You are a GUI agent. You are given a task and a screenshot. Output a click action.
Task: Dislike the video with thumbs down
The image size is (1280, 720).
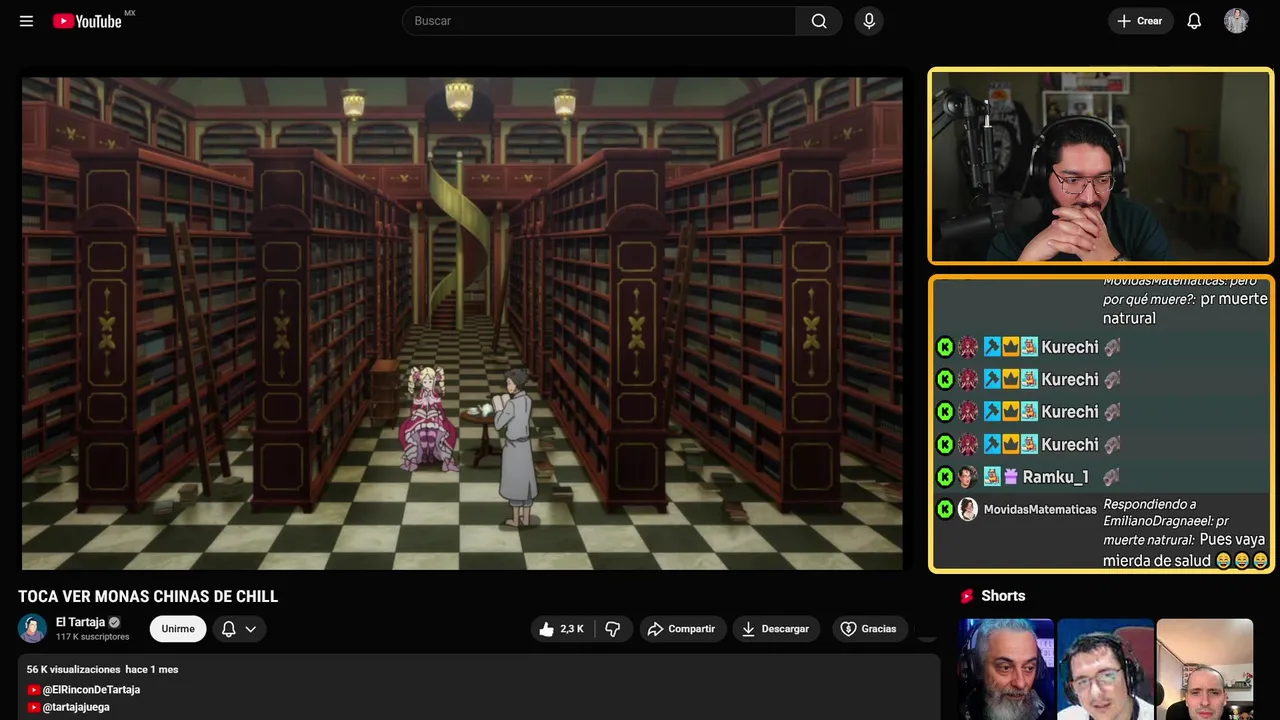pyautogui.click(x=613, y=629)
